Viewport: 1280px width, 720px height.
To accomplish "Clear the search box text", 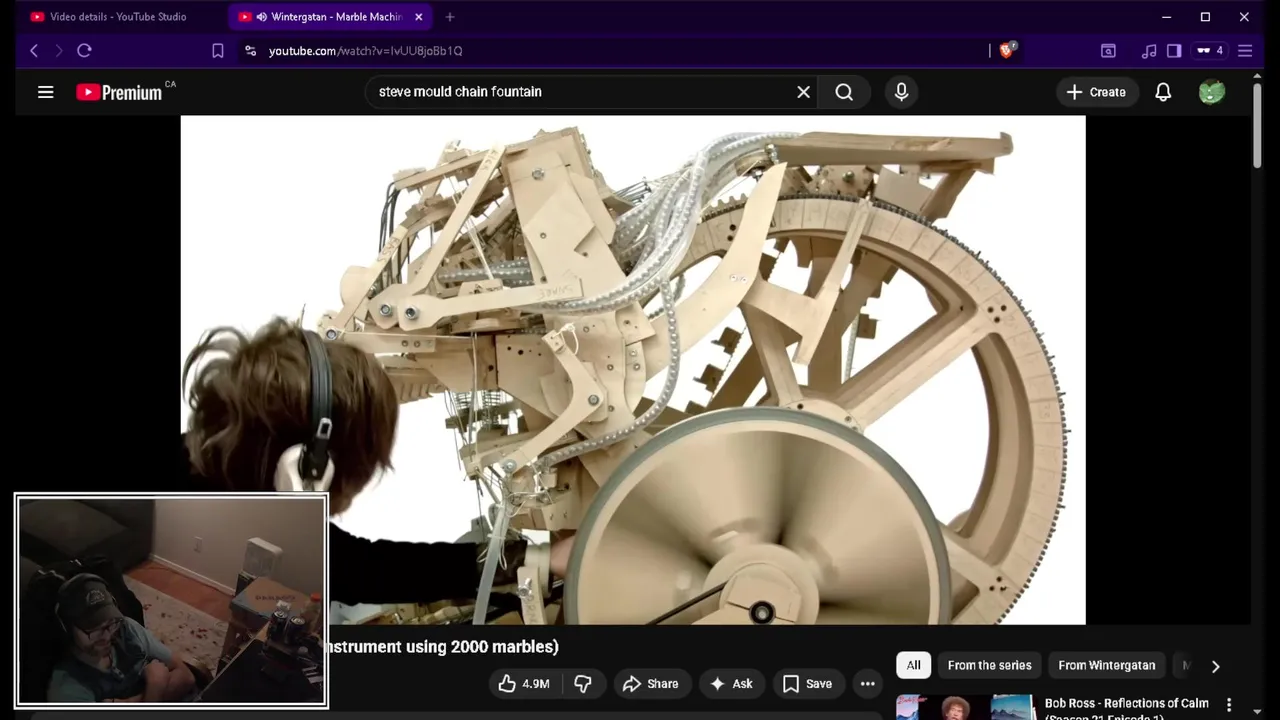I will [803, 92].
